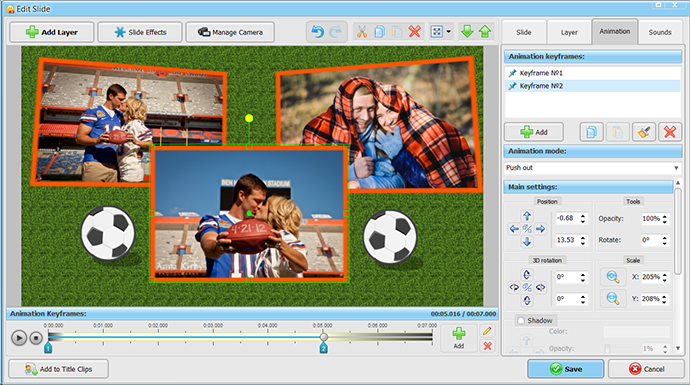The width and height of the screenshot is (690, 385).
Task: Click the Undo arrow icon
Action: (317, 32)
